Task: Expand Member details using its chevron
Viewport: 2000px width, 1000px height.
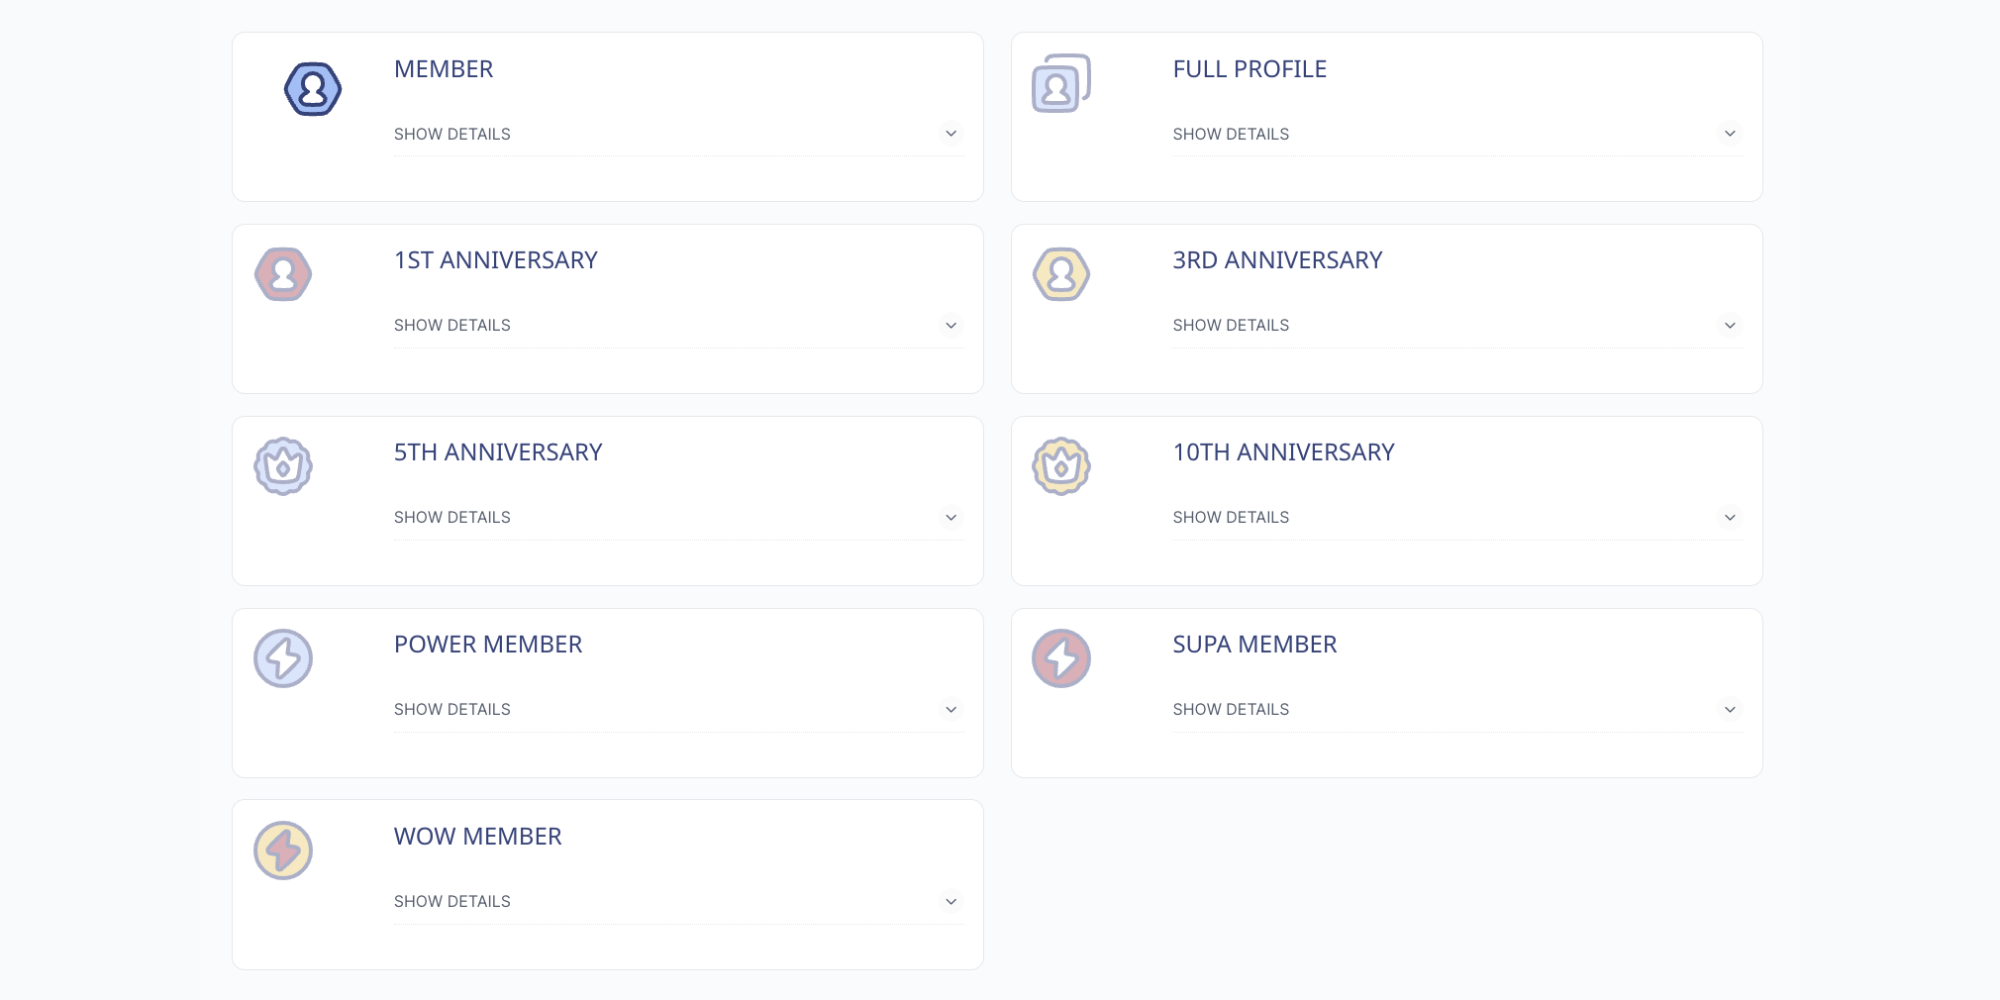Action: (951, 133)
